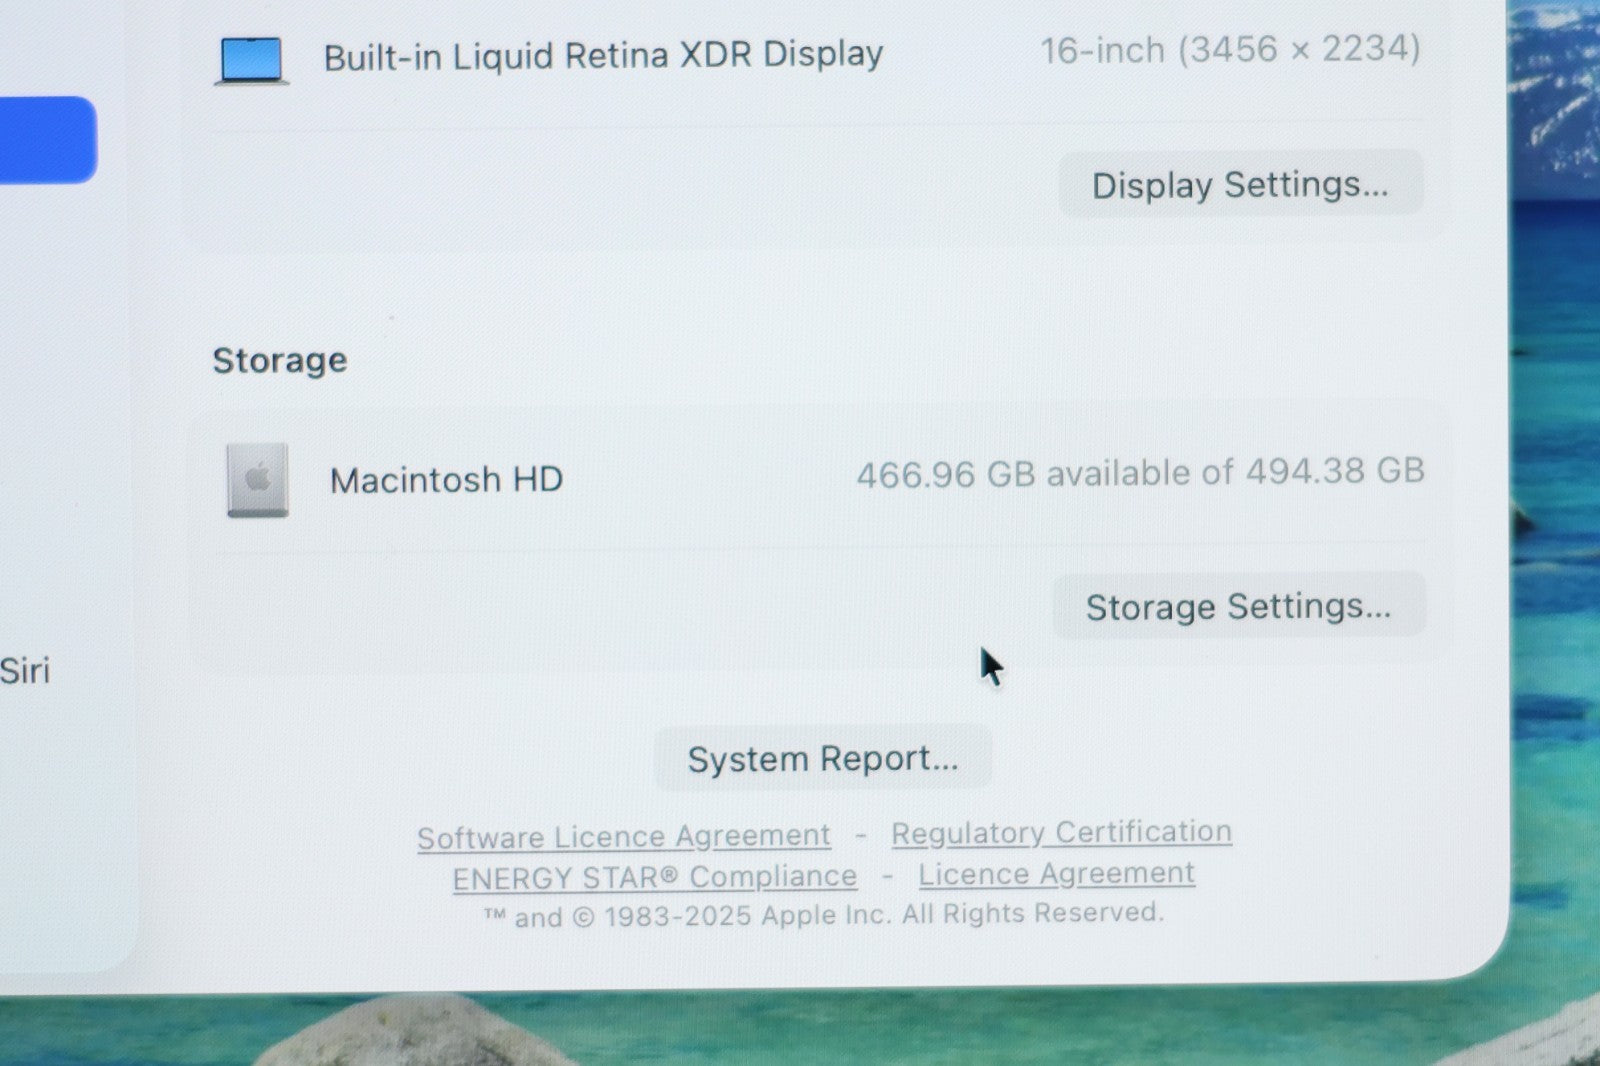
Task: Click the Macintosh HD drive icon
Action: point(258,480)
